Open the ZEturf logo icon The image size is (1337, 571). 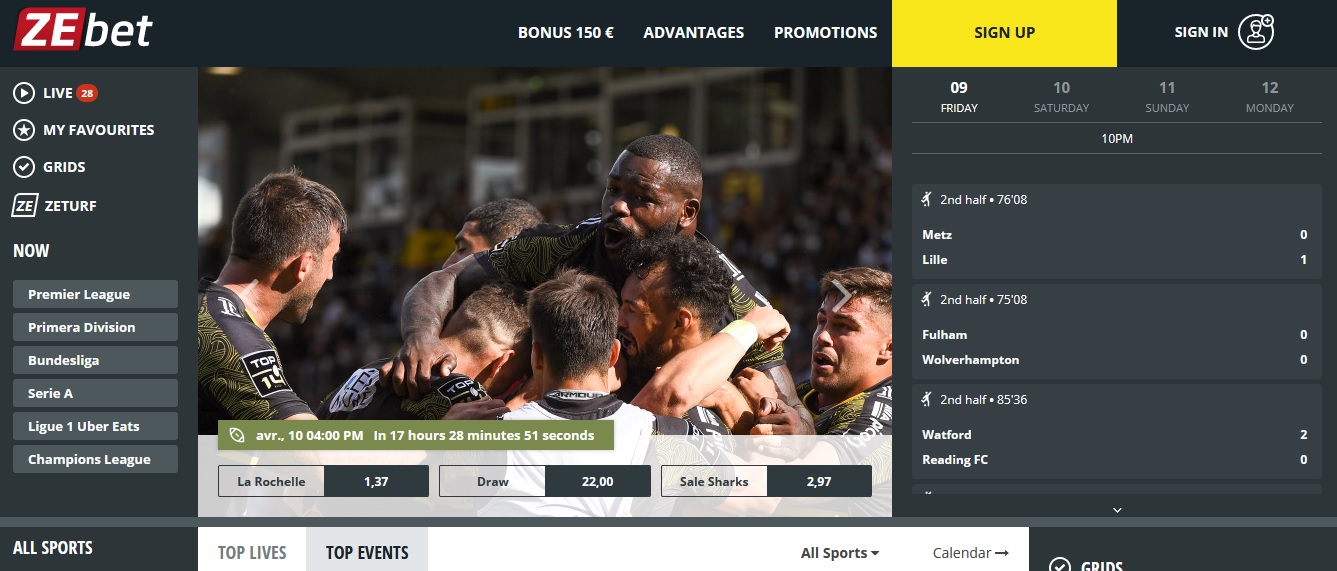click(25, 205)
